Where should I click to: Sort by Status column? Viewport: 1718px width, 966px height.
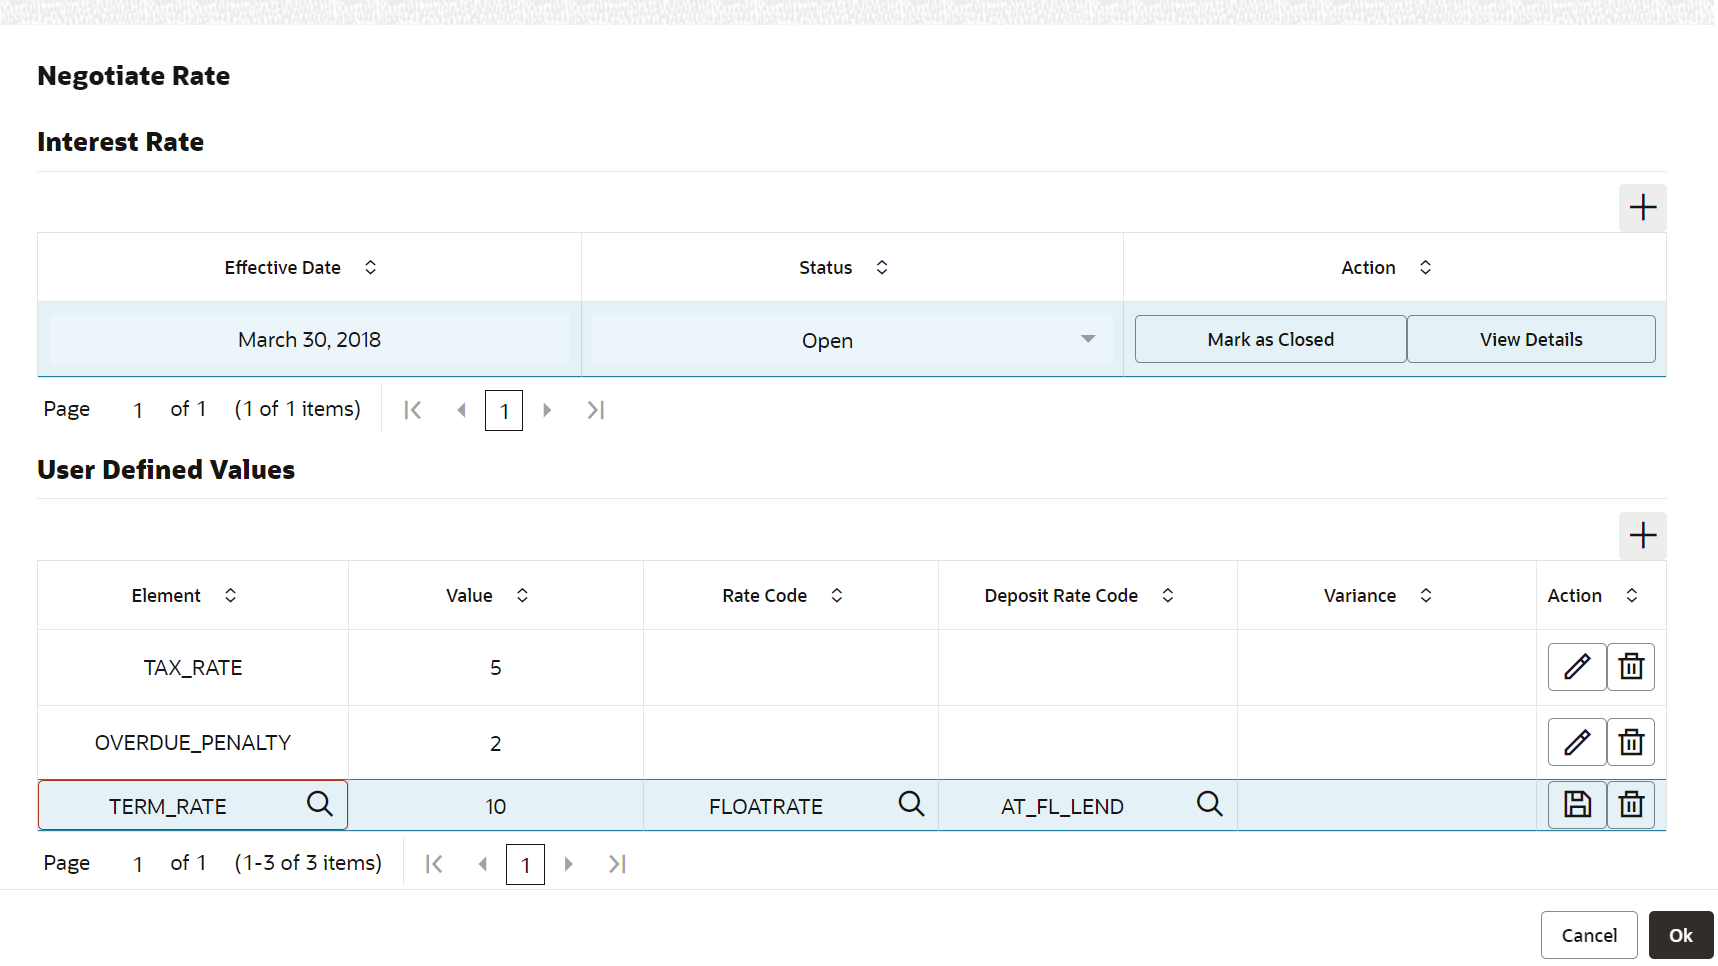click(882, 268)
